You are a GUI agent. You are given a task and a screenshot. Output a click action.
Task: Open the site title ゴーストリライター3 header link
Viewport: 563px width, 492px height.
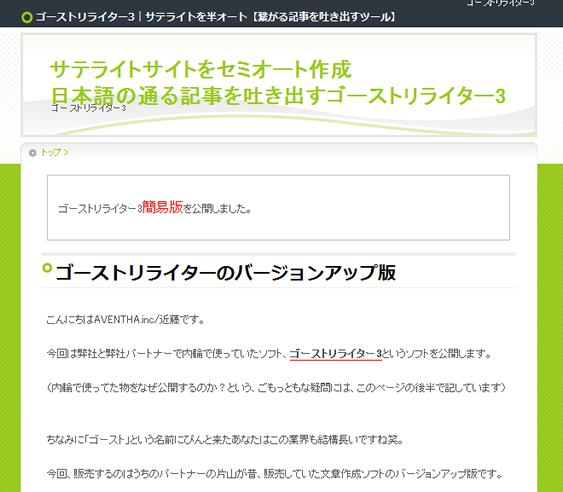click(x=215, y=17)
